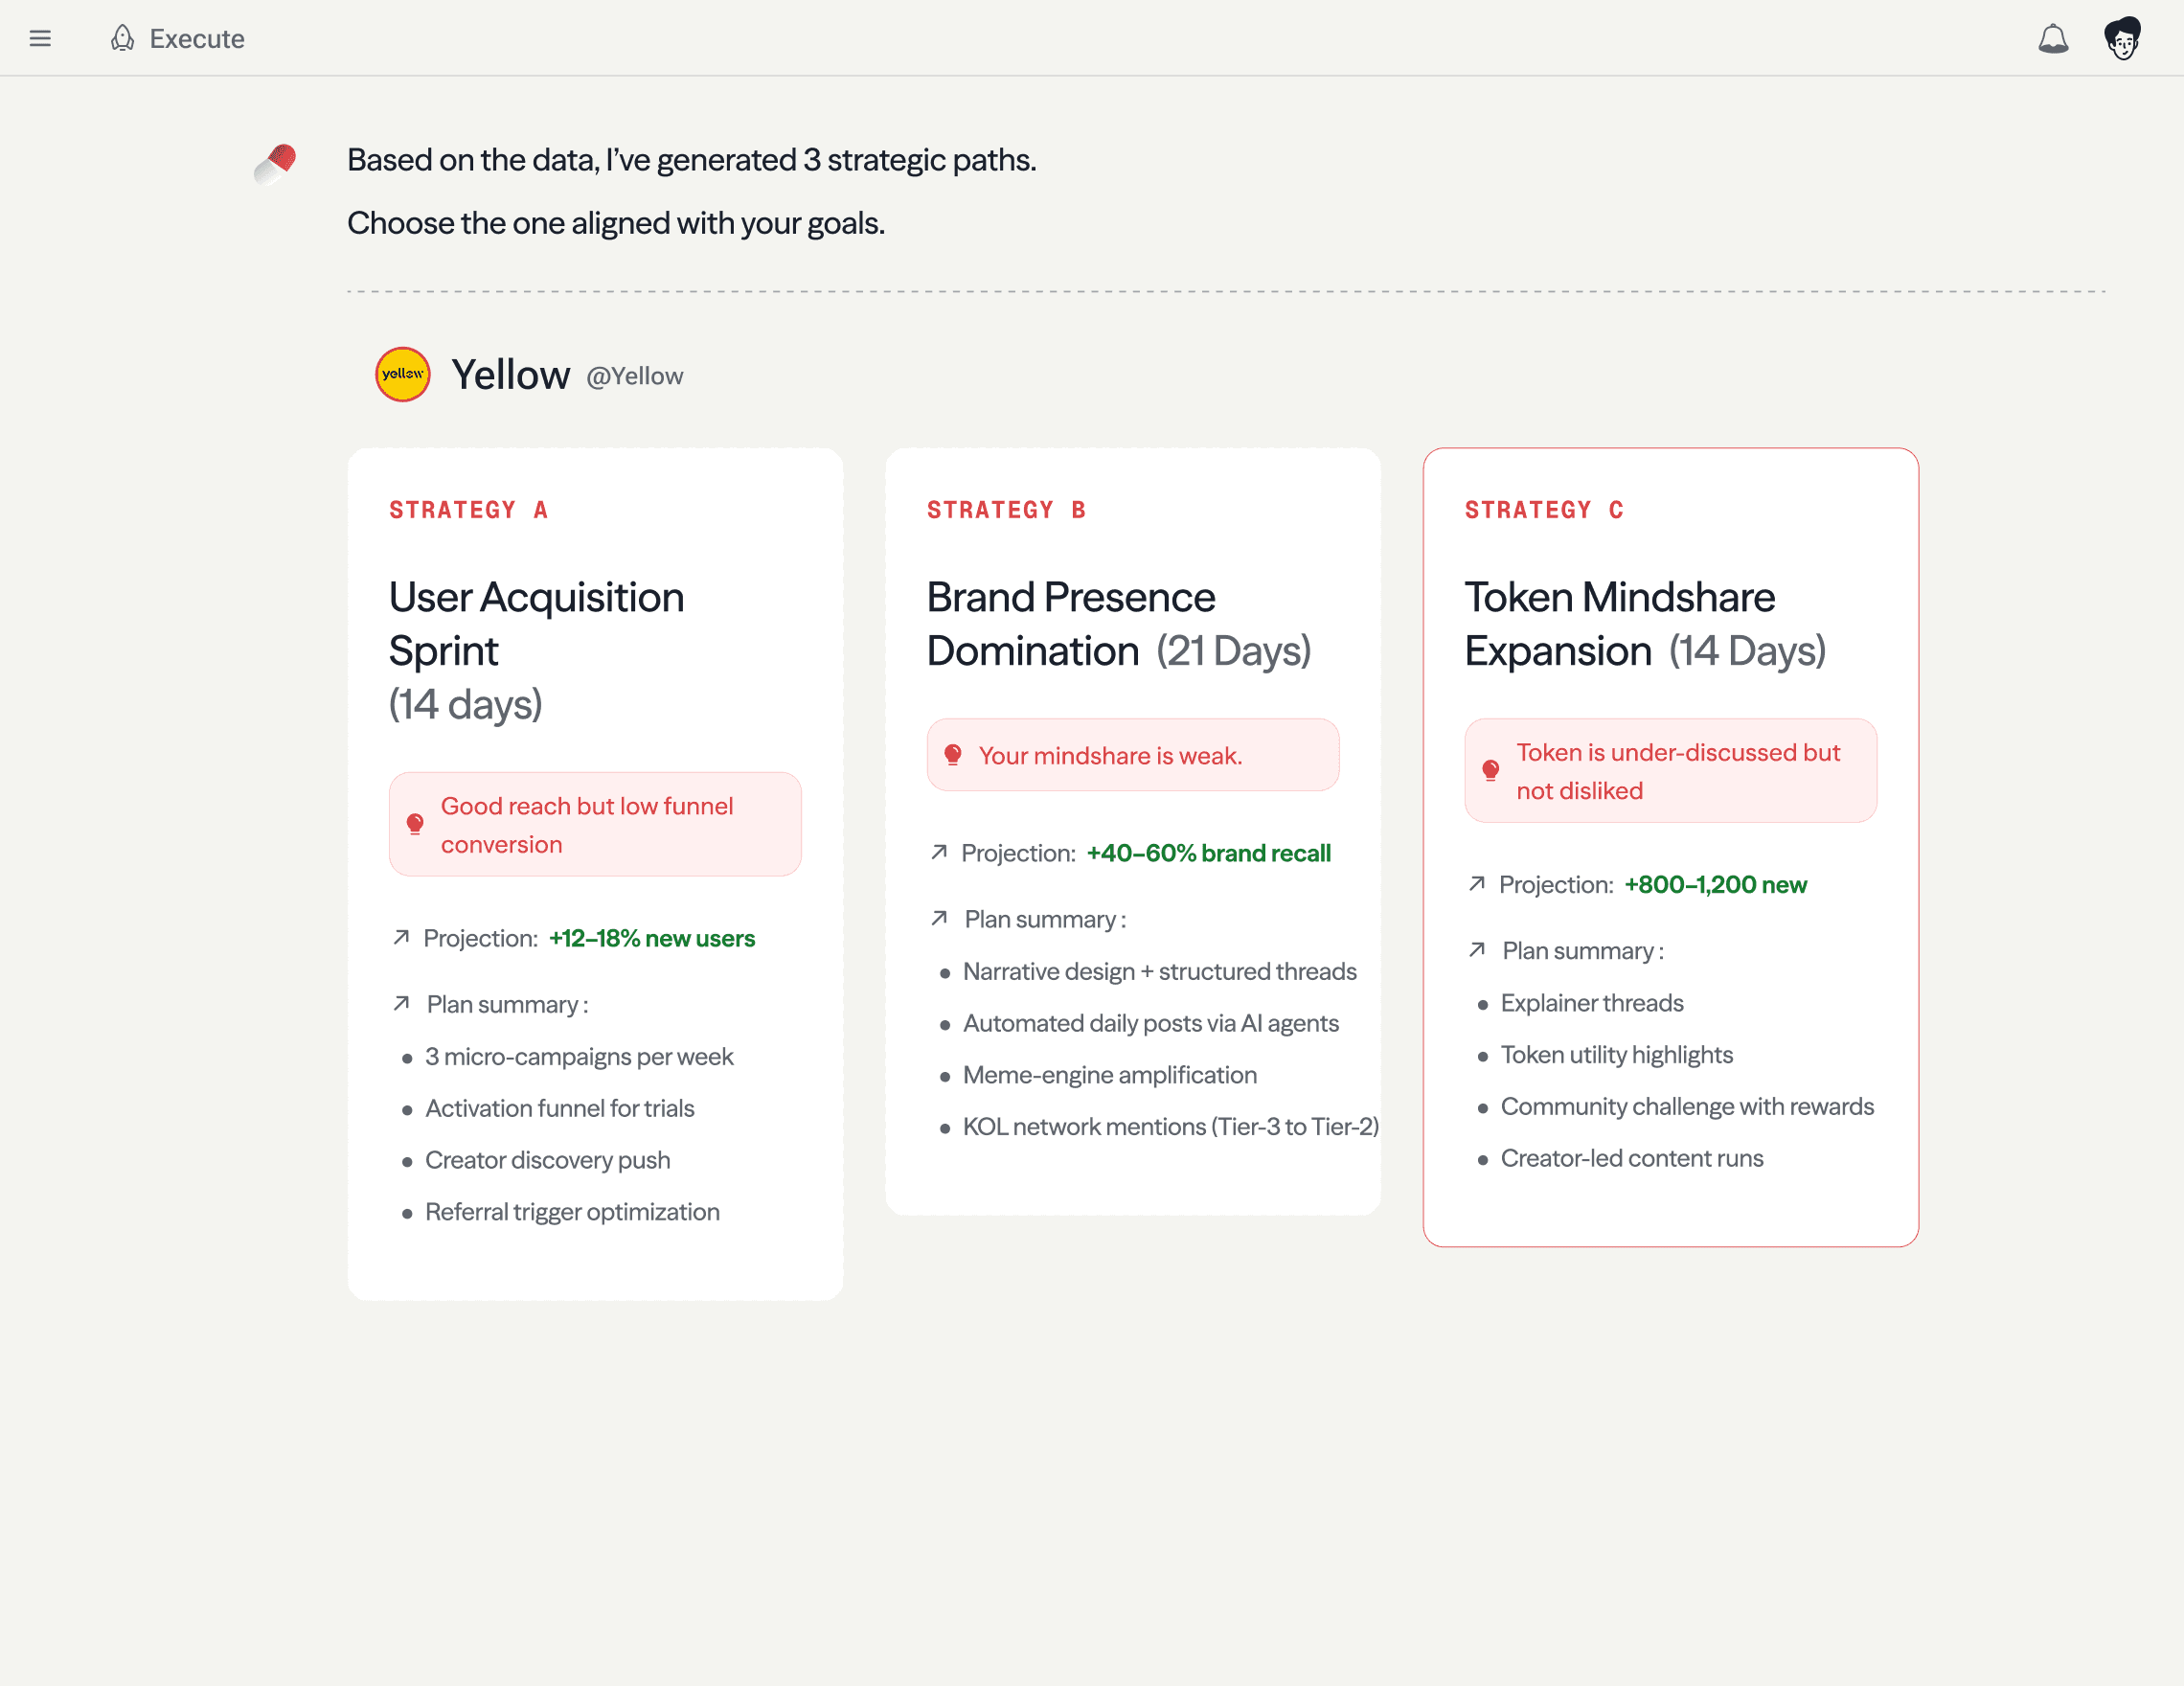Click the Execute header label
This screenshot has width=2184, height=1686.
197,38
